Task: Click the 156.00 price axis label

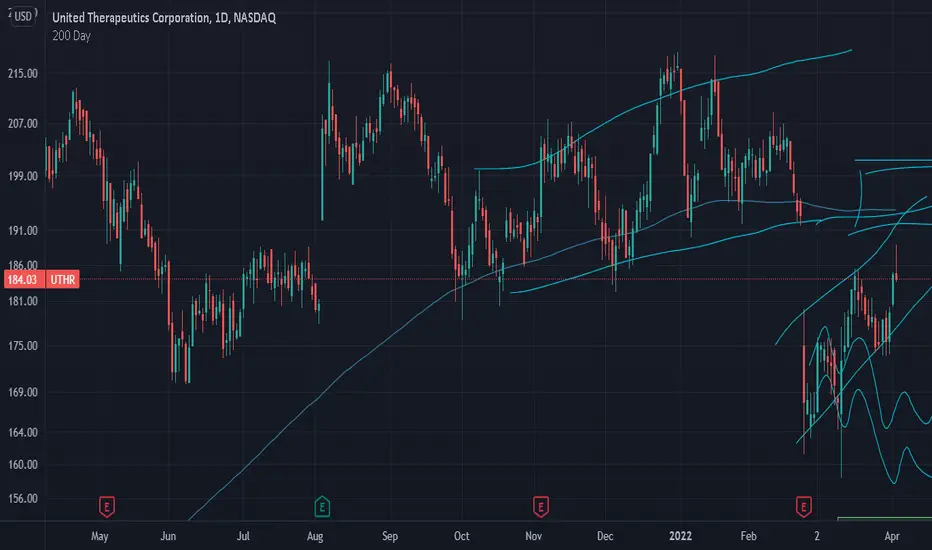Action: (x=23, y=499)
